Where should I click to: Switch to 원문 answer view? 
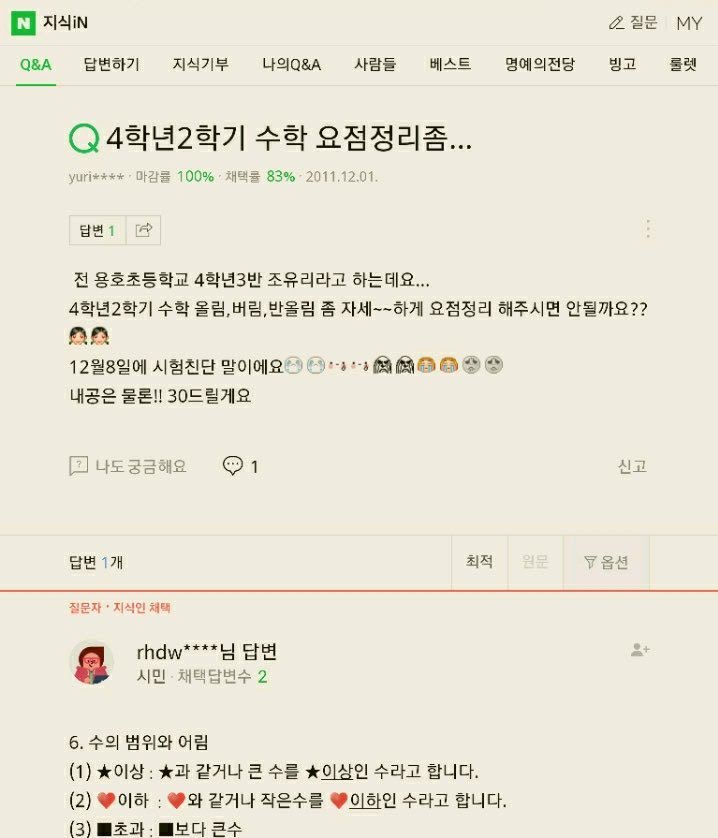tap(535, 562)
